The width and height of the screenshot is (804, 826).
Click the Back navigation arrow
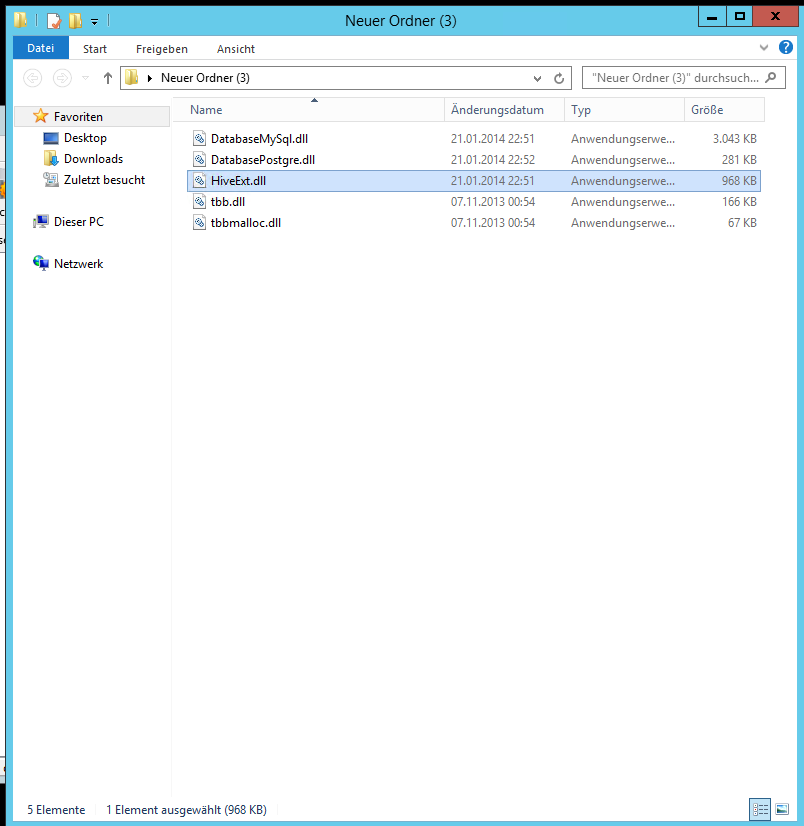point(33,78)
